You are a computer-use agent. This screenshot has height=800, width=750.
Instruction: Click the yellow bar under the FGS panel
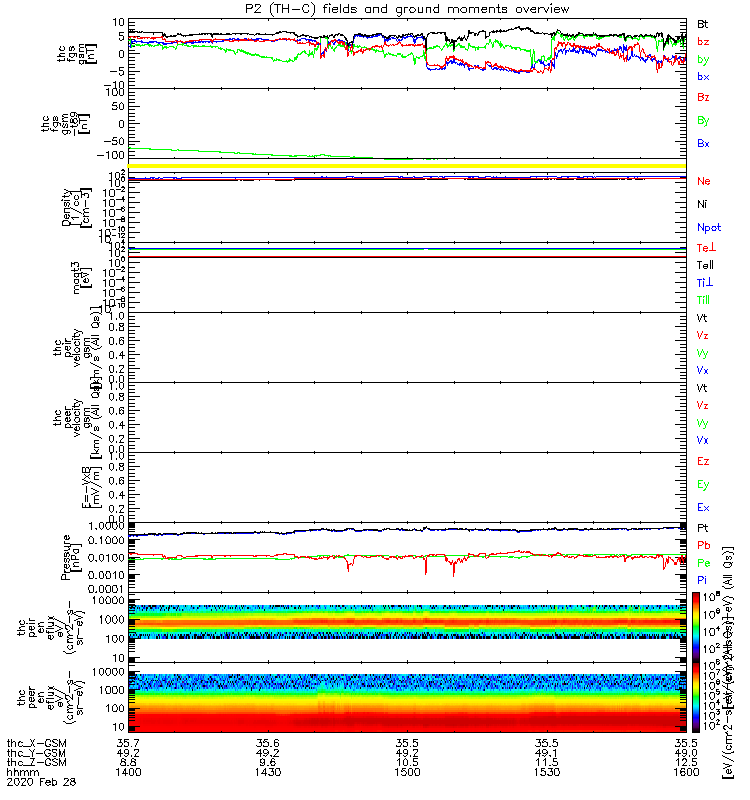(407, 166)
